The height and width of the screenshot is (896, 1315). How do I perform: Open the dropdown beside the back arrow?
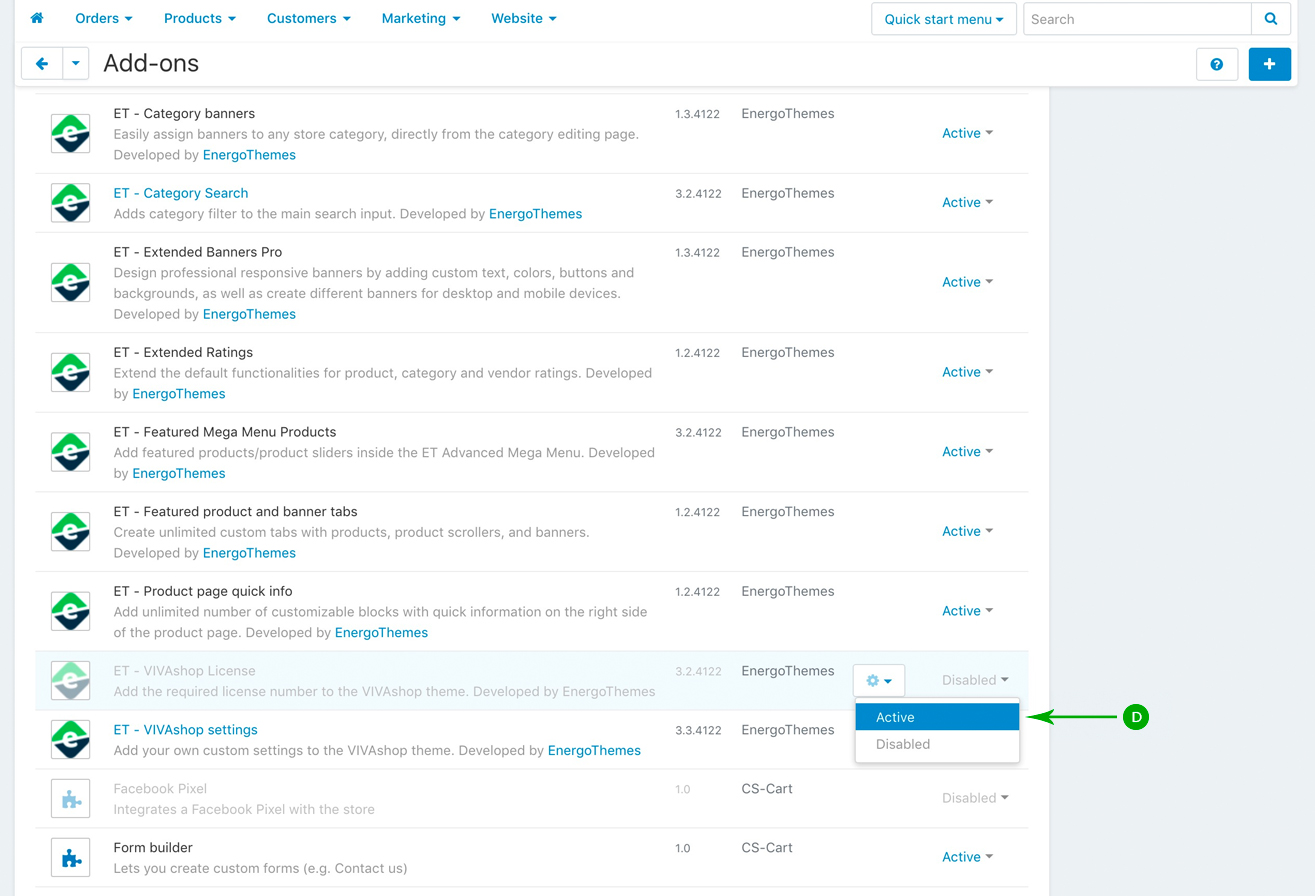pos(76,64)
